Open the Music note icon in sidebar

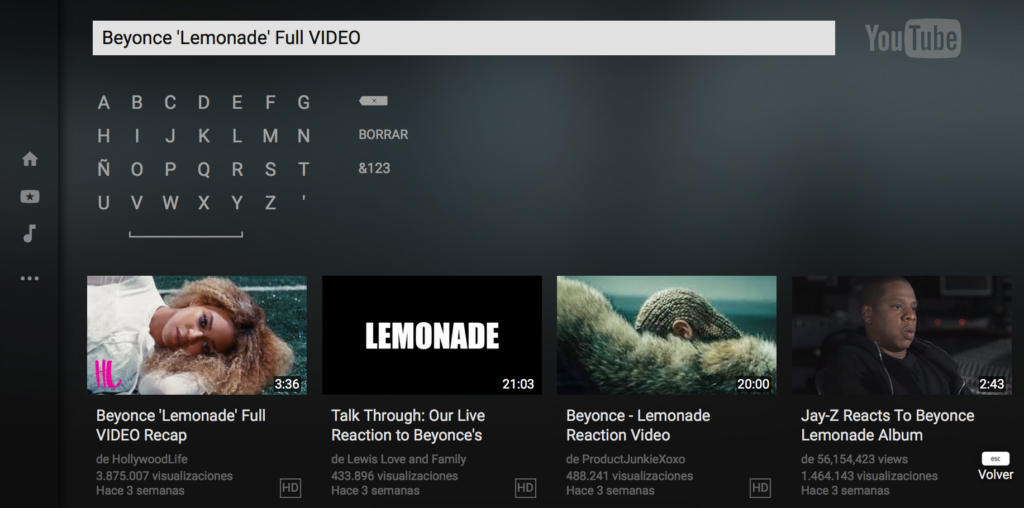click(x=29, y=234)
